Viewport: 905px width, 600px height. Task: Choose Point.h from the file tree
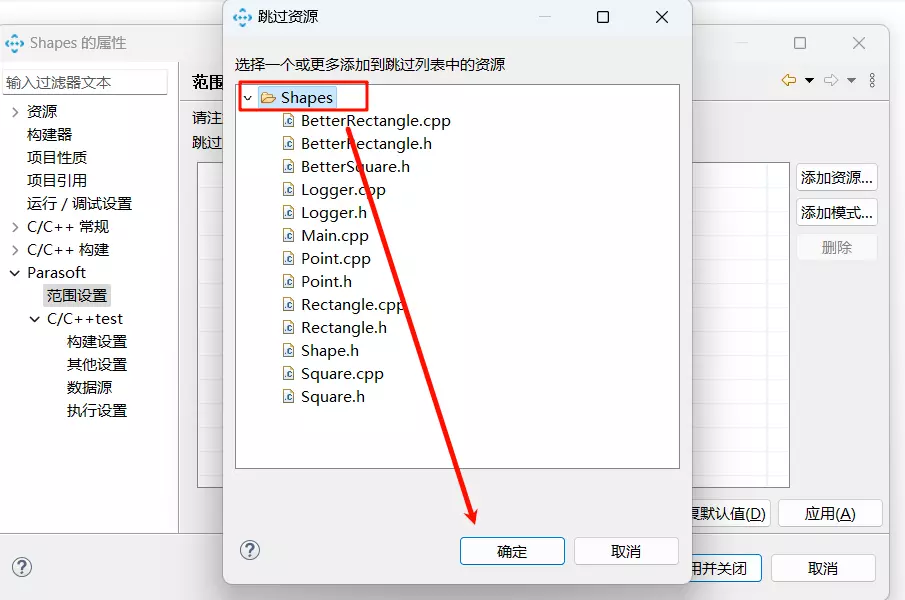(326, 282)
